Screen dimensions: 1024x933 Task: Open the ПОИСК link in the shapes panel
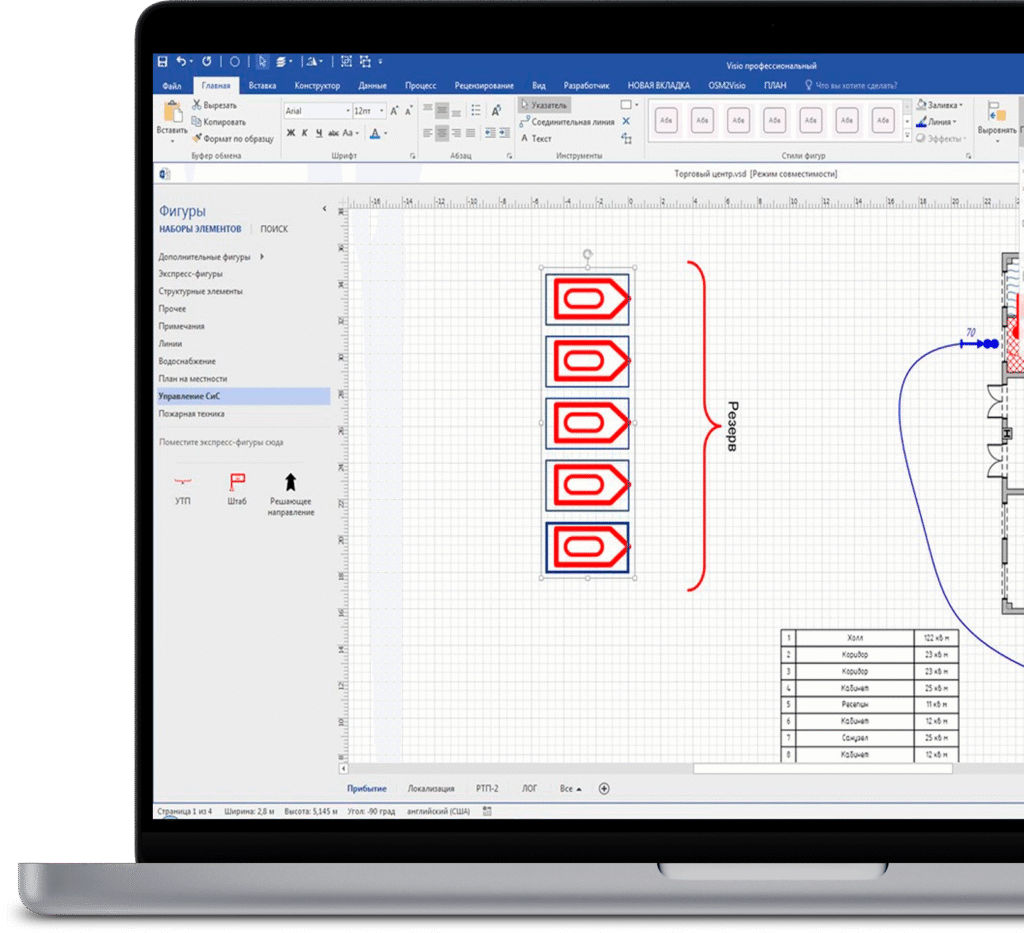274,229
